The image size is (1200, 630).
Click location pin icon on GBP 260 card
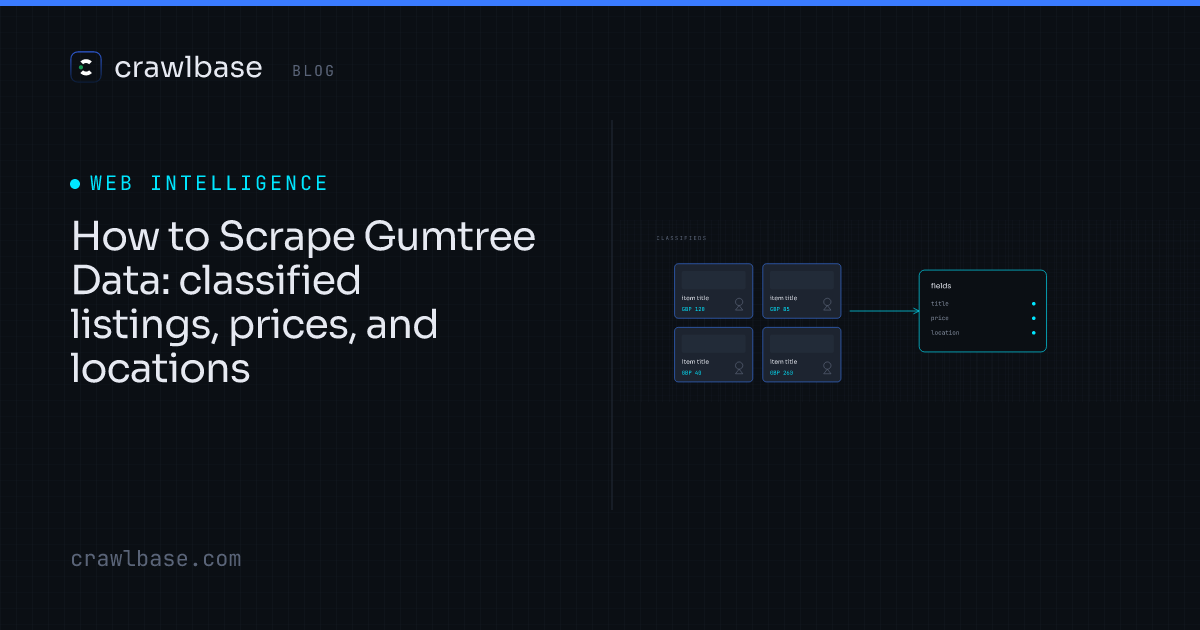point(827,368)
